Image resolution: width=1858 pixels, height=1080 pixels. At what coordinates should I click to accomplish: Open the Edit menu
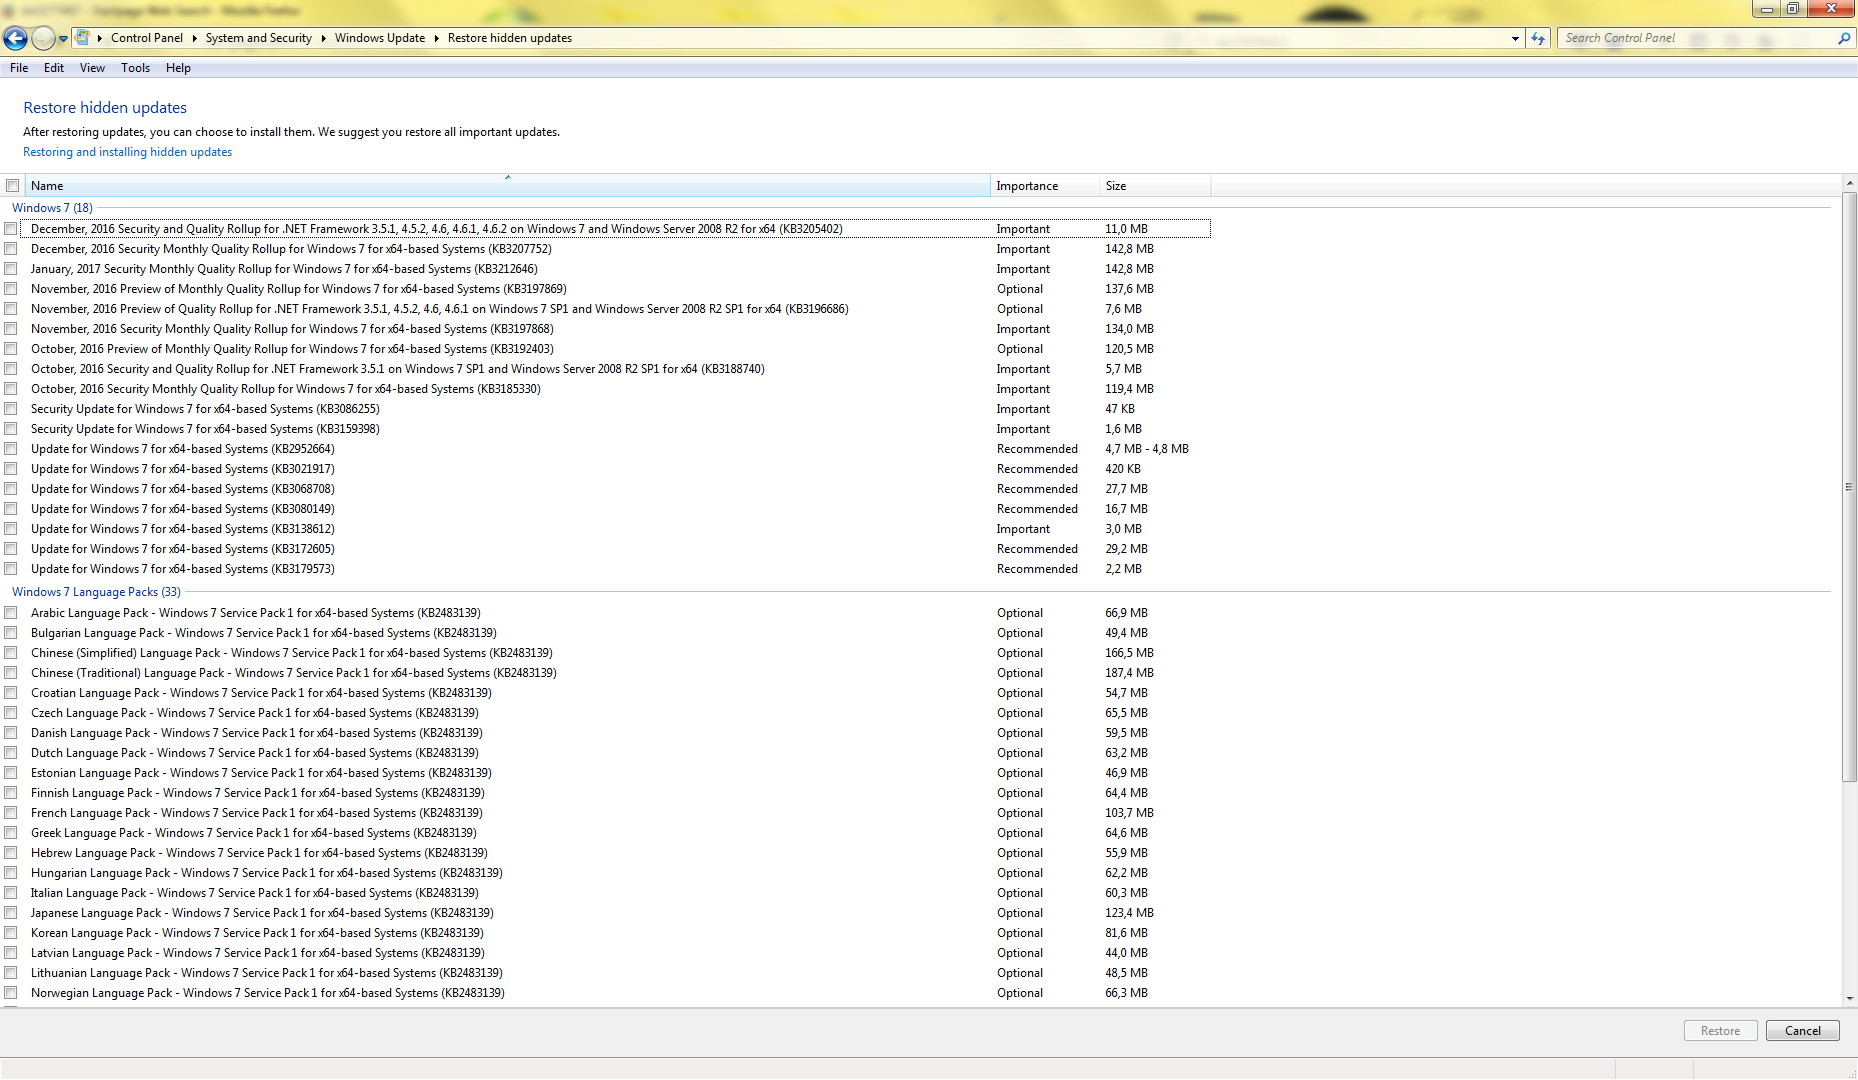click(x=54, y=68)
